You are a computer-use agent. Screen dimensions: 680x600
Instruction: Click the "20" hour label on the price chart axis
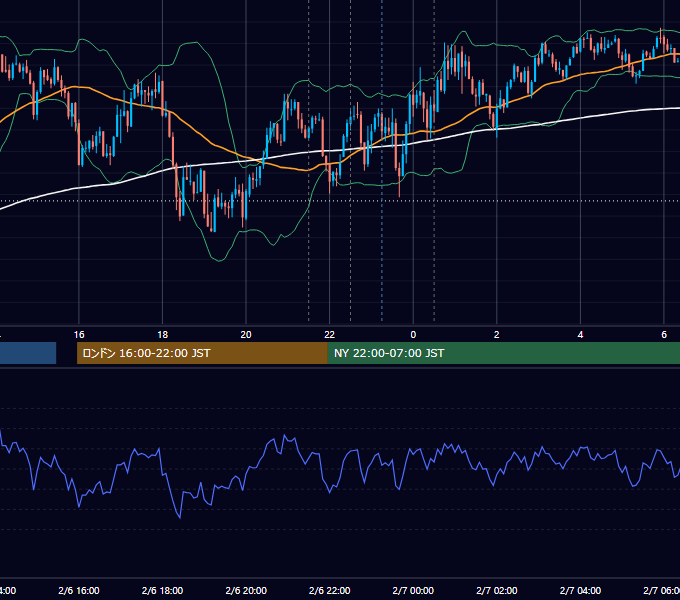246,335
